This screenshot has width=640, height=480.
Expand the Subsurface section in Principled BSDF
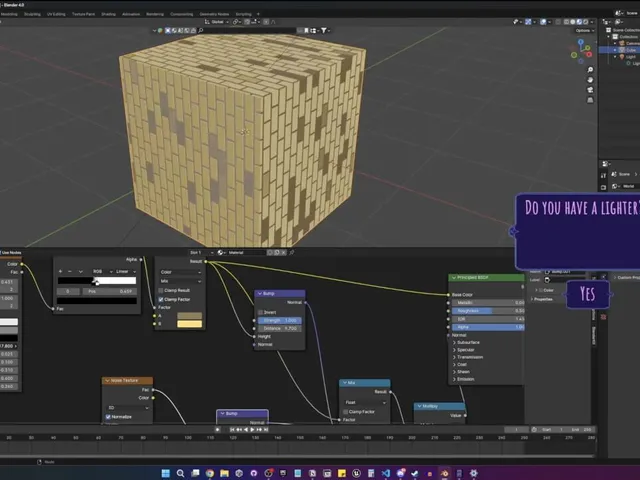[465, 342]
